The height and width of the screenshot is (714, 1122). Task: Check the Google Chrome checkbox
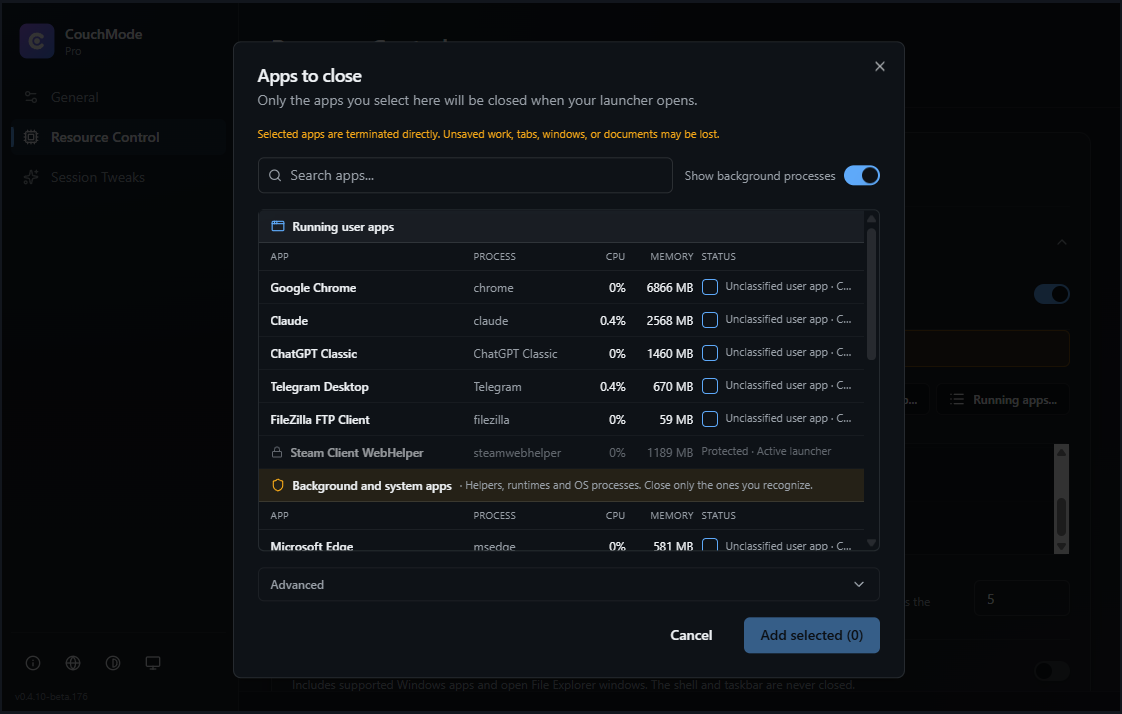pyautogui.click(x=710, y=287)
